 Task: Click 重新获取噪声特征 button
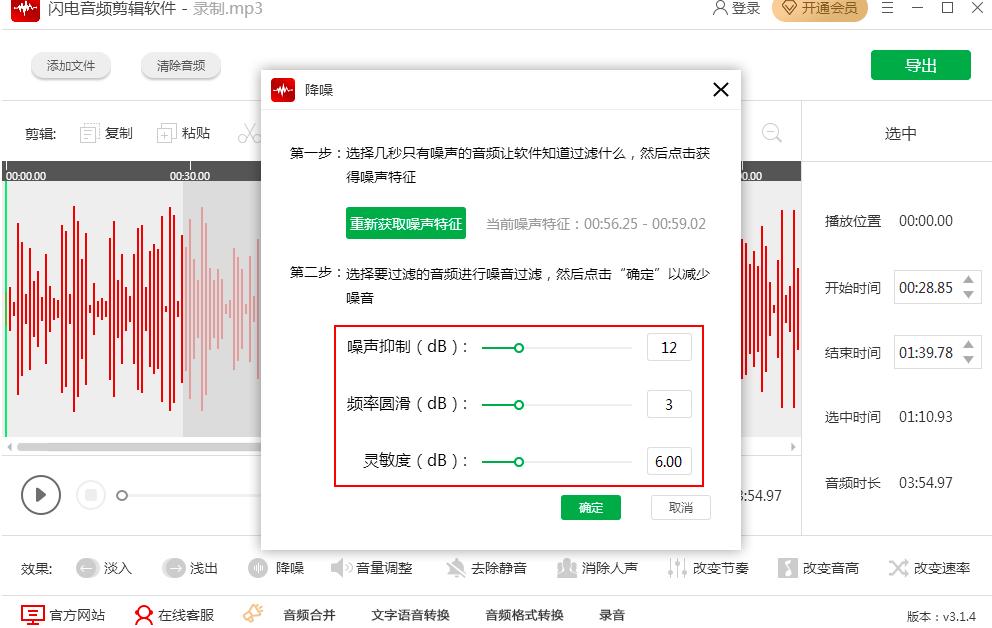tap(406, 223)
